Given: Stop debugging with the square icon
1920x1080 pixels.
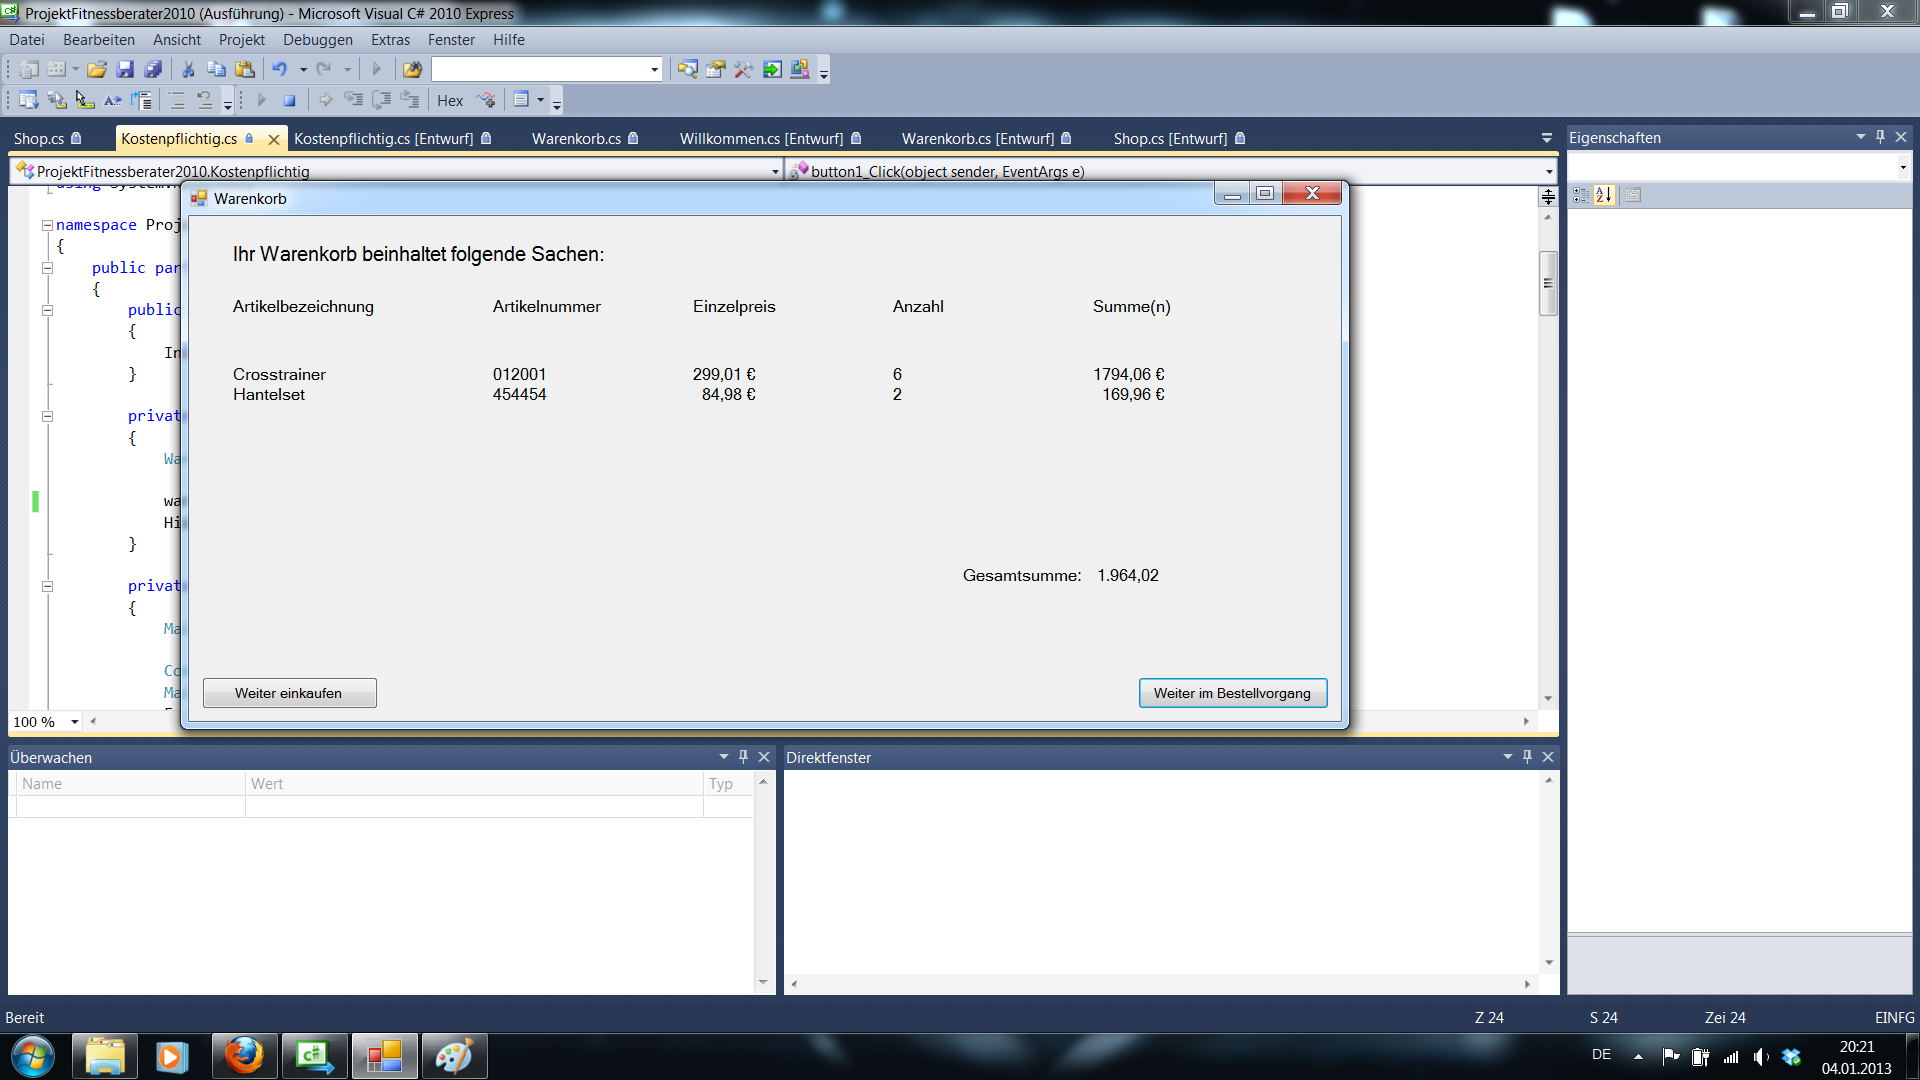Looking at the screenshot, I should pos(289,100).
